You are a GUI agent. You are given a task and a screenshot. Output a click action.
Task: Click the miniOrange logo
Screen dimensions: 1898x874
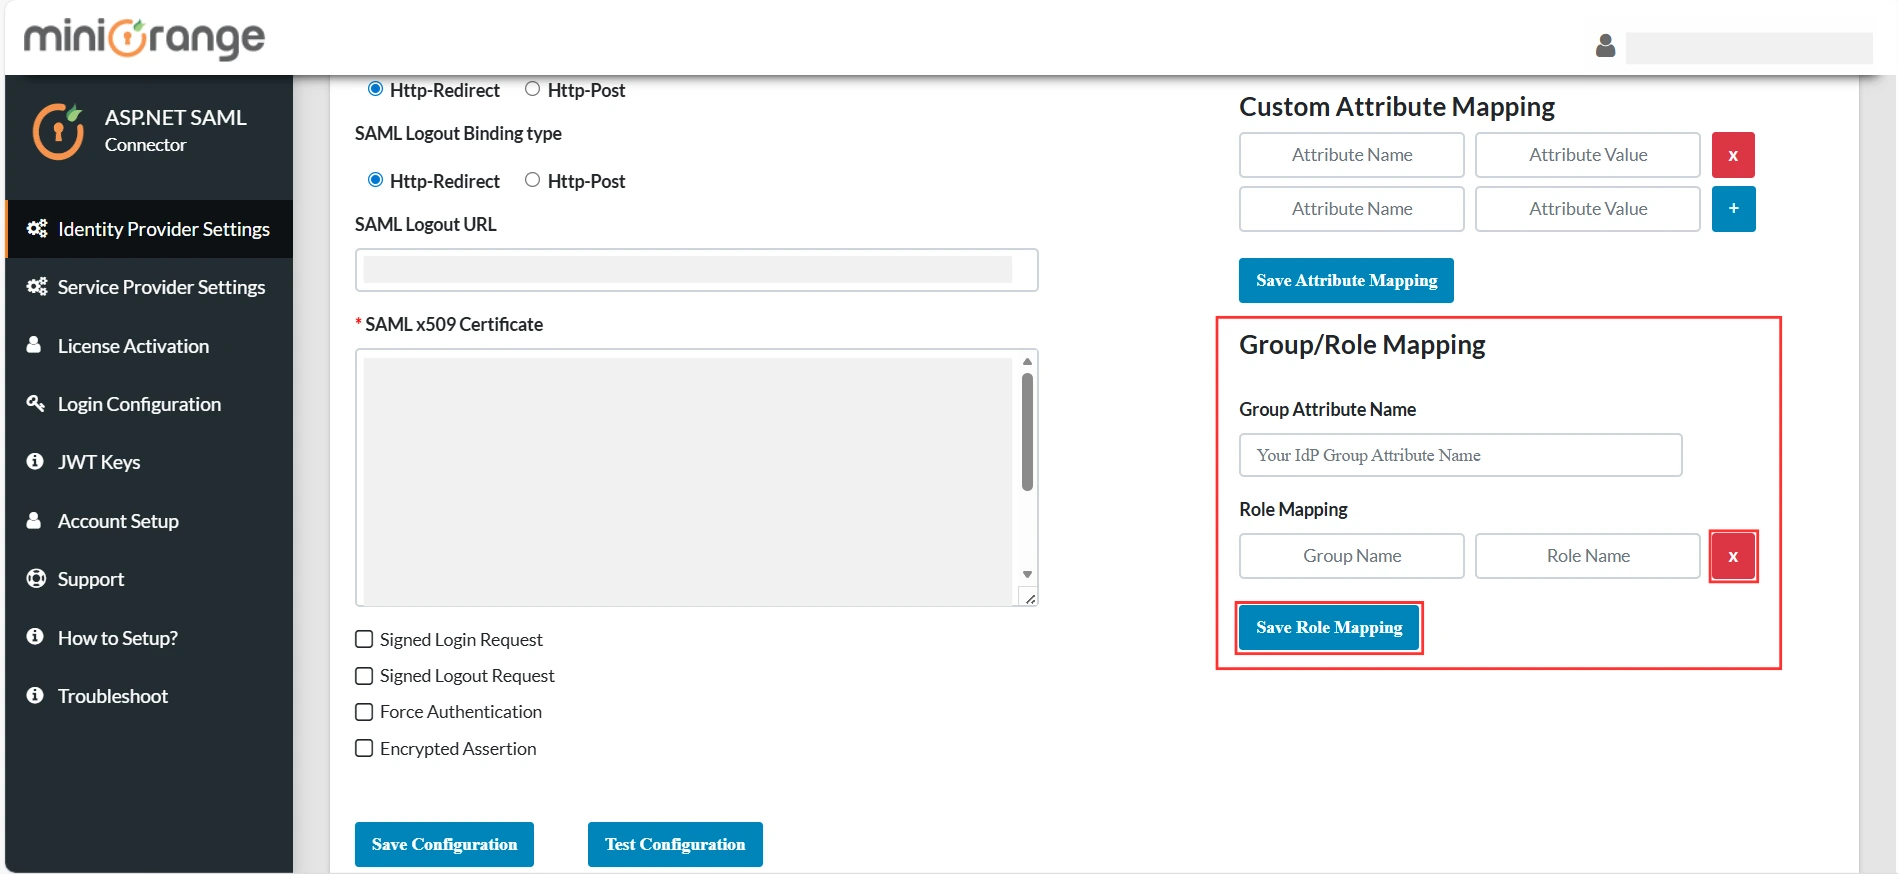click(x=144, y=38)
